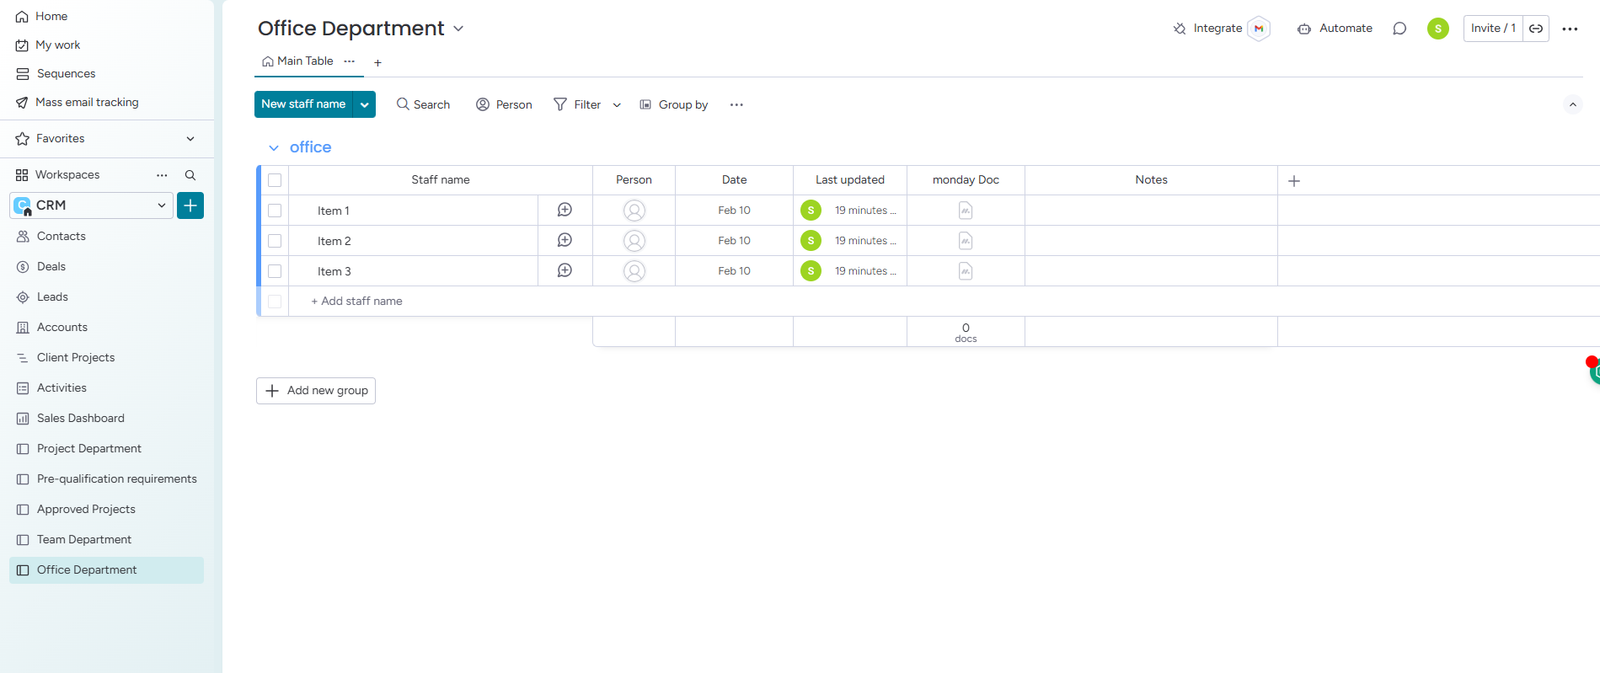Tick the checkbox for Item 1
This screenshot has width=1600, height=673.
pyautogui.click(x=275, y=211)
